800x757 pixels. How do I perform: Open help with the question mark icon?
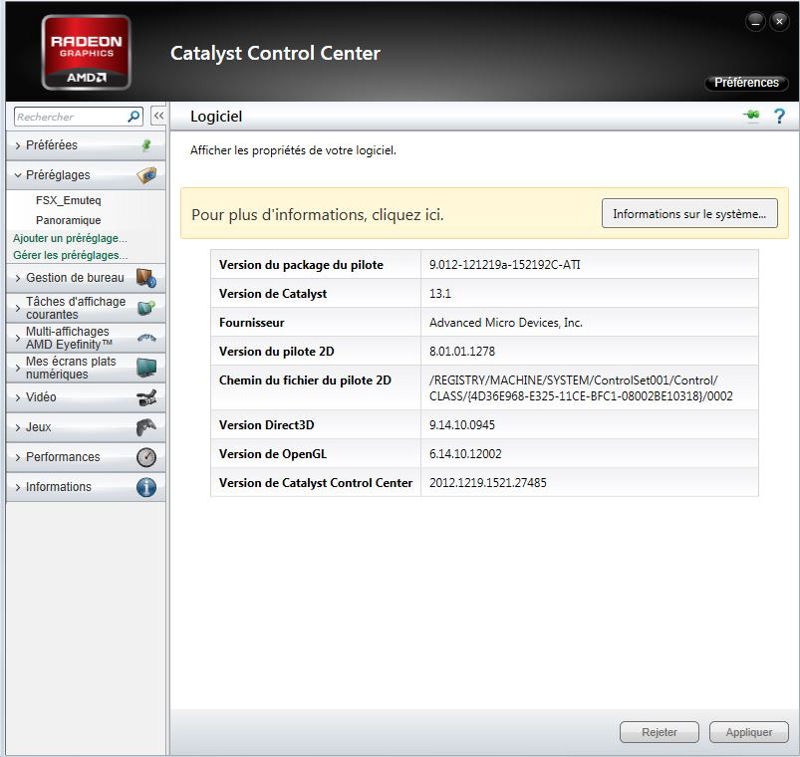coord(779,116)
